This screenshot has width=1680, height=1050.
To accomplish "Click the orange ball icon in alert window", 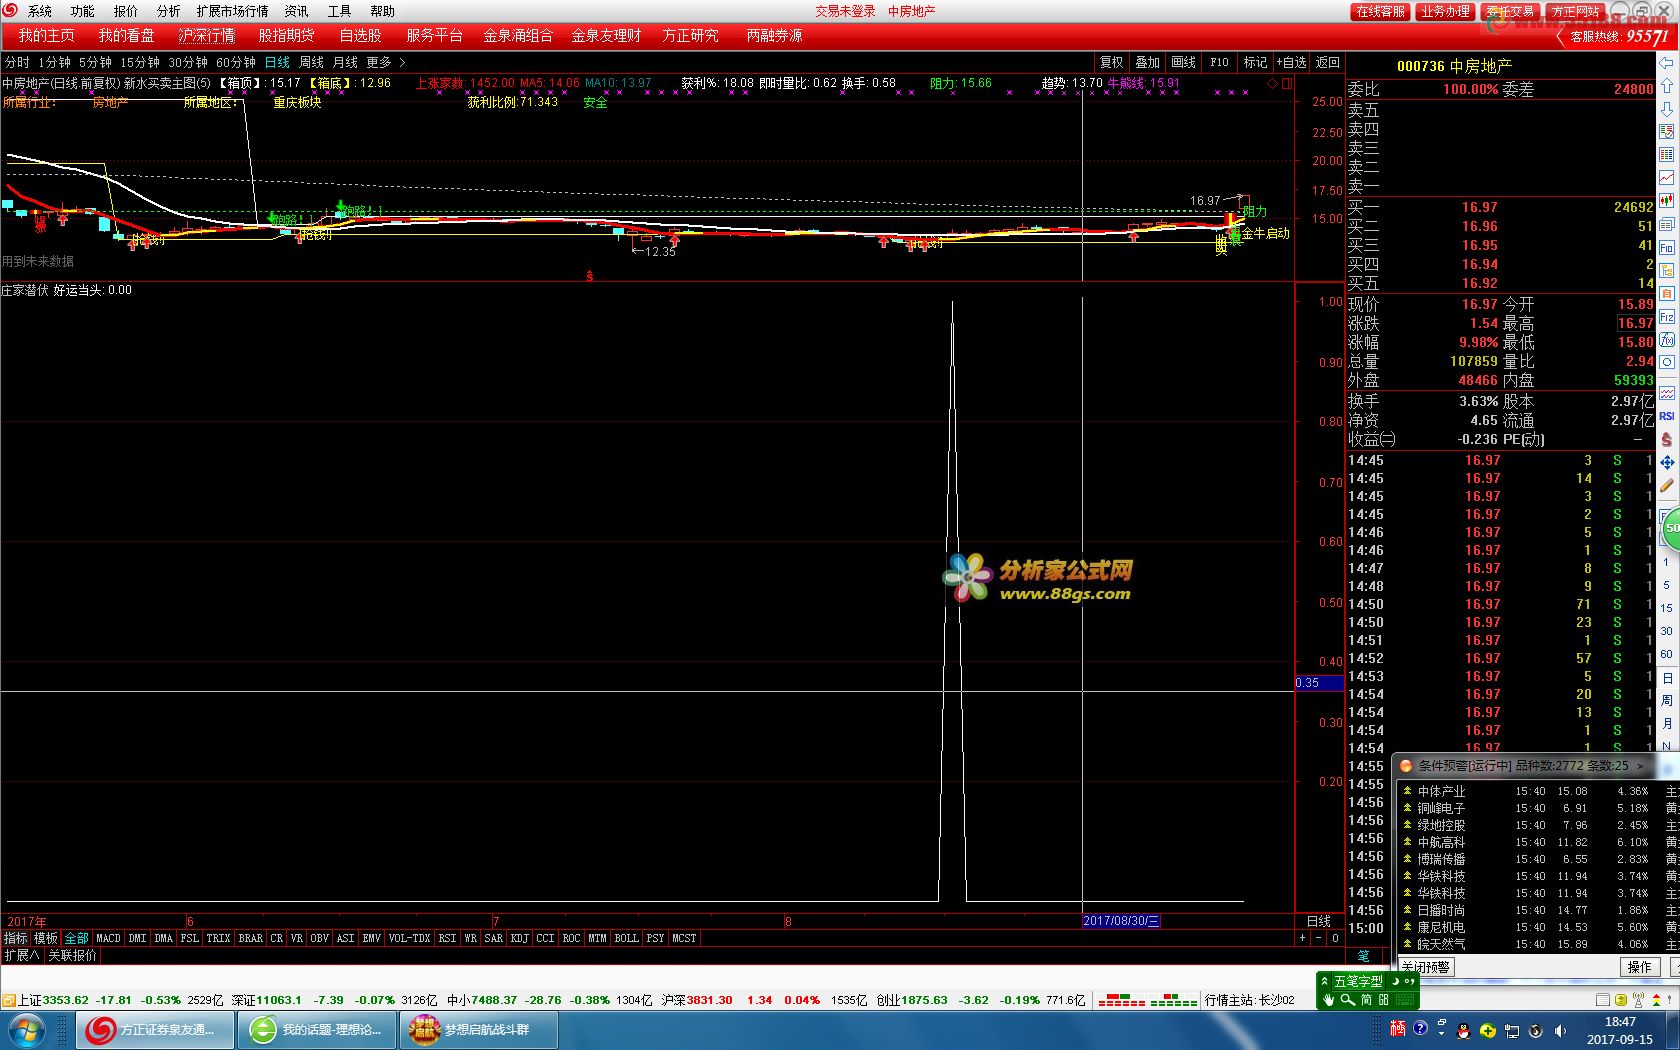I will 1405,766.
